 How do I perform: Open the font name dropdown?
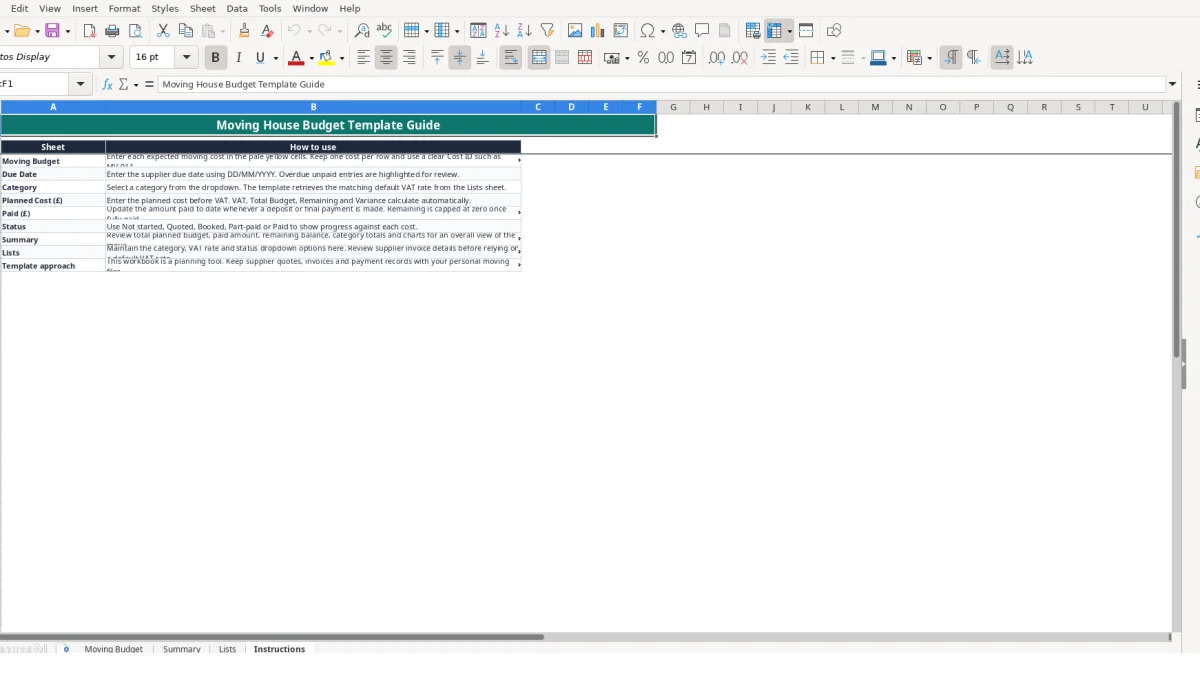[x=111, y=58]
